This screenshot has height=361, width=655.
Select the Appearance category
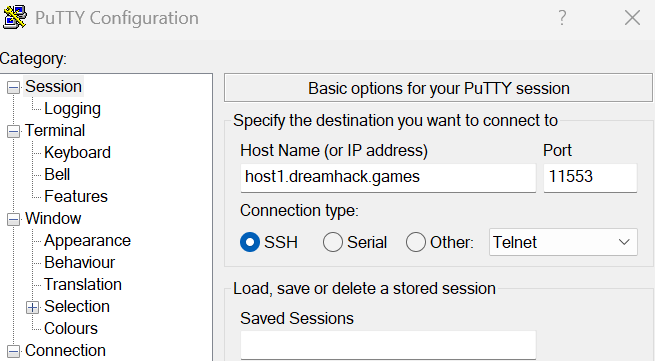pyautogui.click(x=87, y=241)
